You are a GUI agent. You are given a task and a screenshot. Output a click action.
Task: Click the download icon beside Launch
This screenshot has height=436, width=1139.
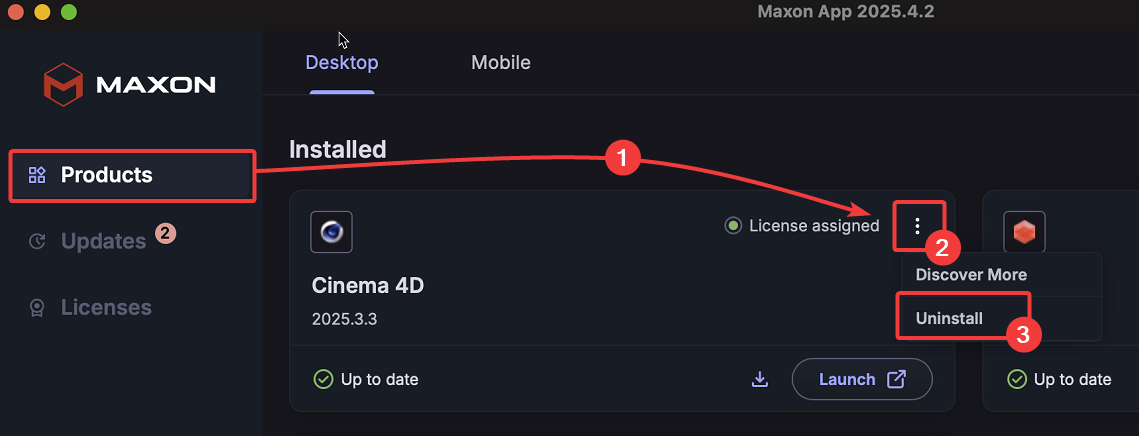click(760, 379)
